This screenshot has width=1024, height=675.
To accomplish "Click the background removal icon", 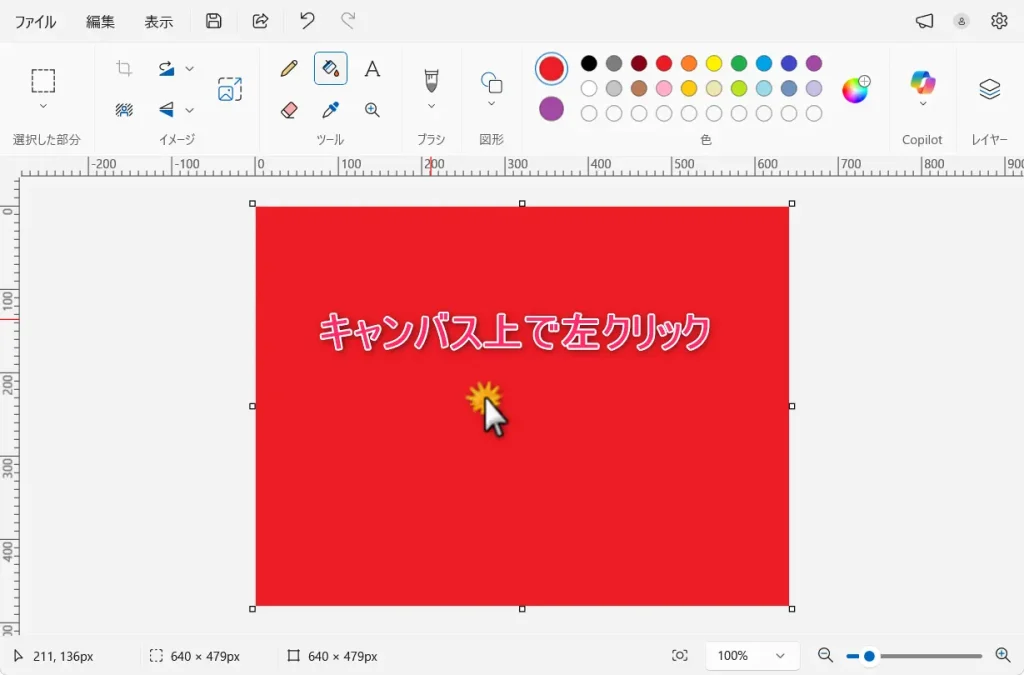I will click(x=124, y=110).
